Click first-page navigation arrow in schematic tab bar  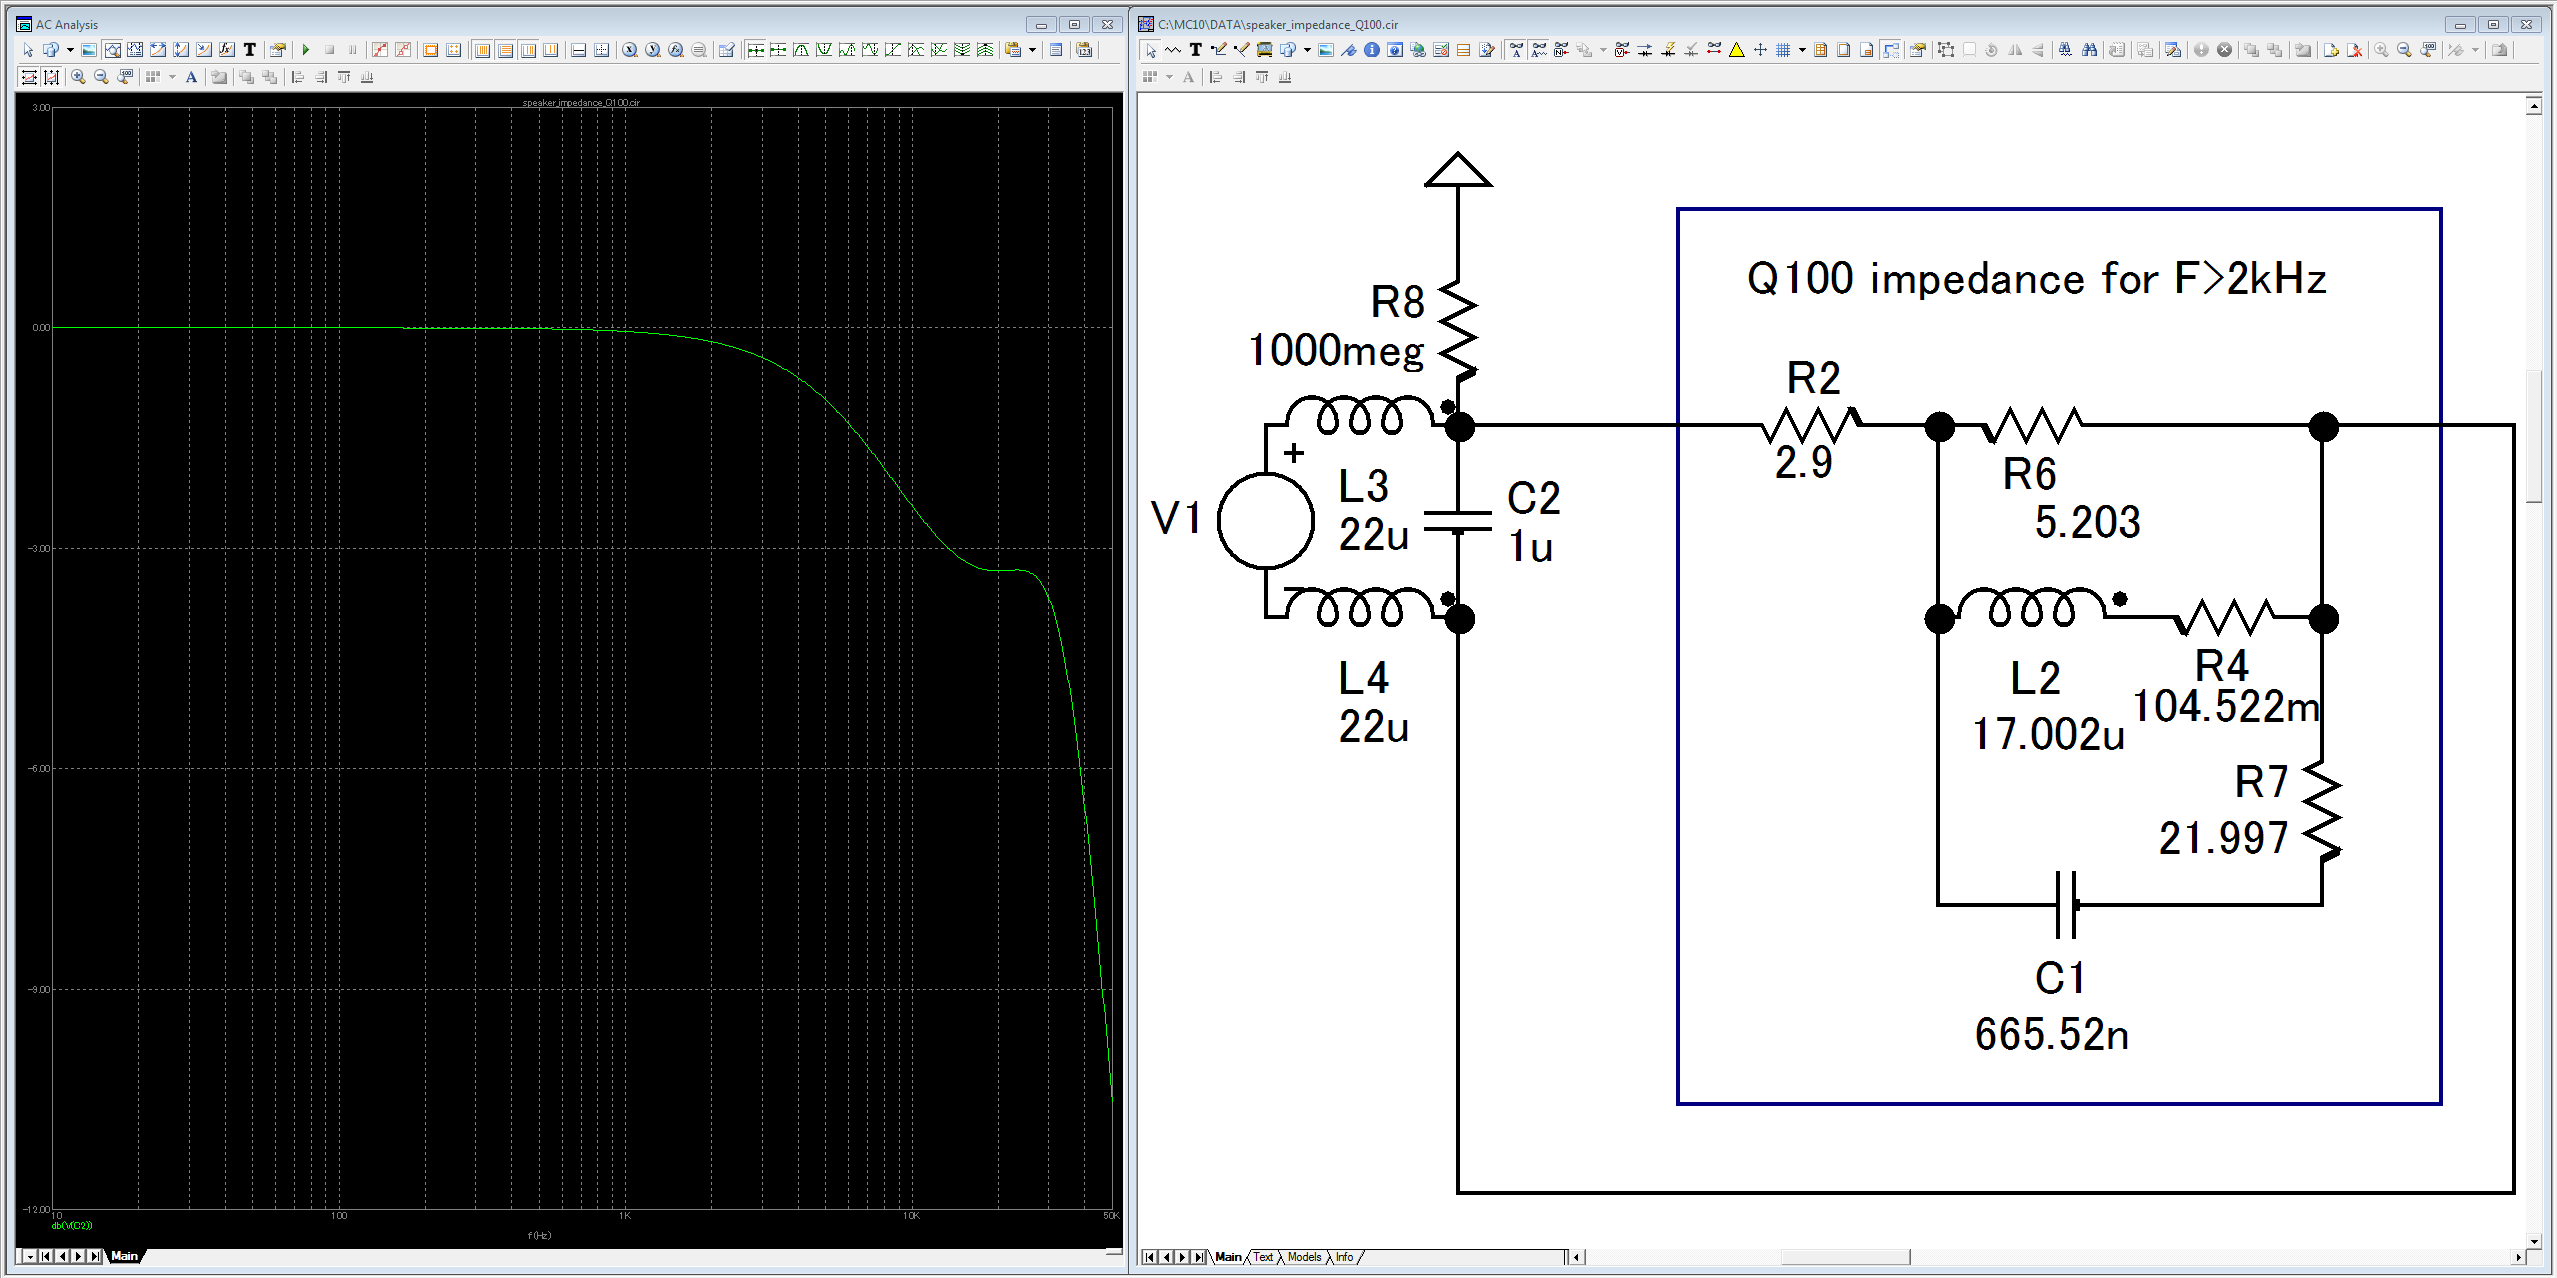(1150, 1257)
